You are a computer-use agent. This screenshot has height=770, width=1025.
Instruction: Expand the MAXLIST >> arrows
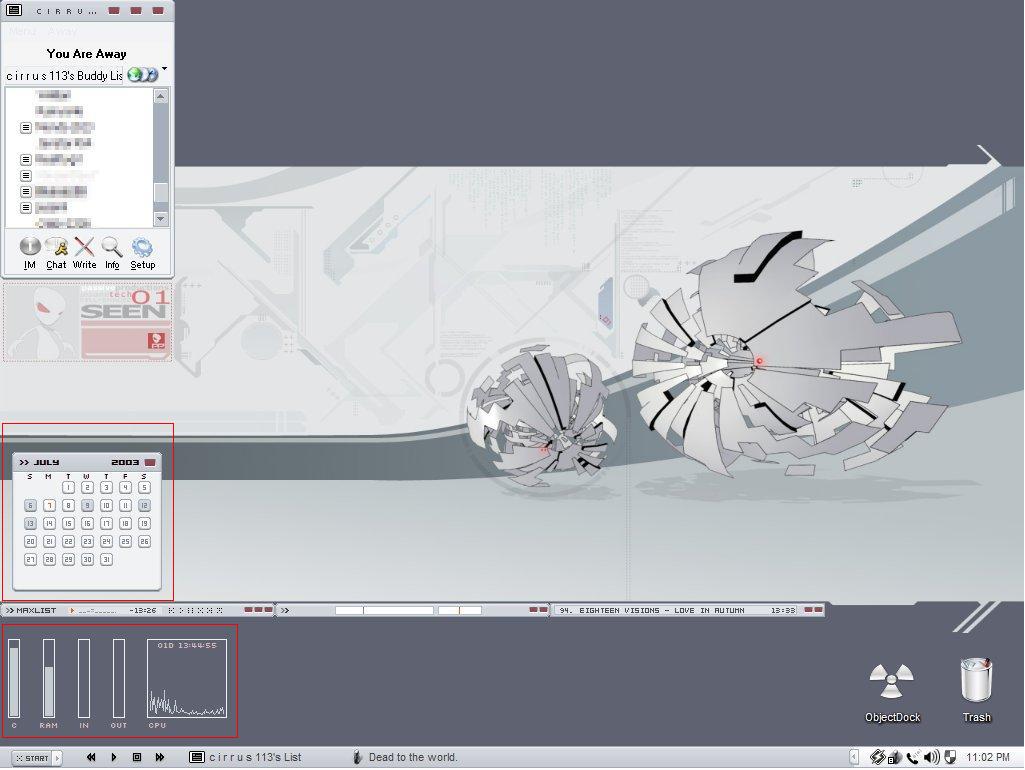coord(10,610)
